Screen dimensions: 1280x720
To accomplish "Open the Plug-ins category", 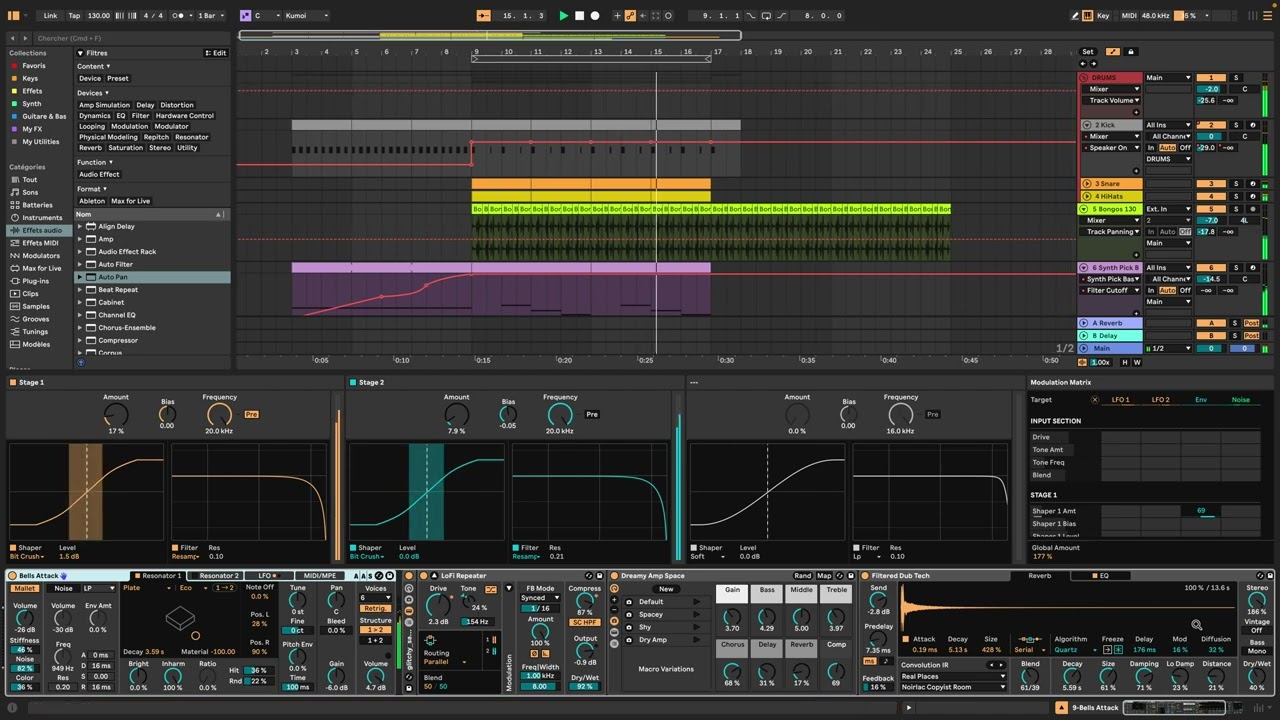I will point(35,281).
